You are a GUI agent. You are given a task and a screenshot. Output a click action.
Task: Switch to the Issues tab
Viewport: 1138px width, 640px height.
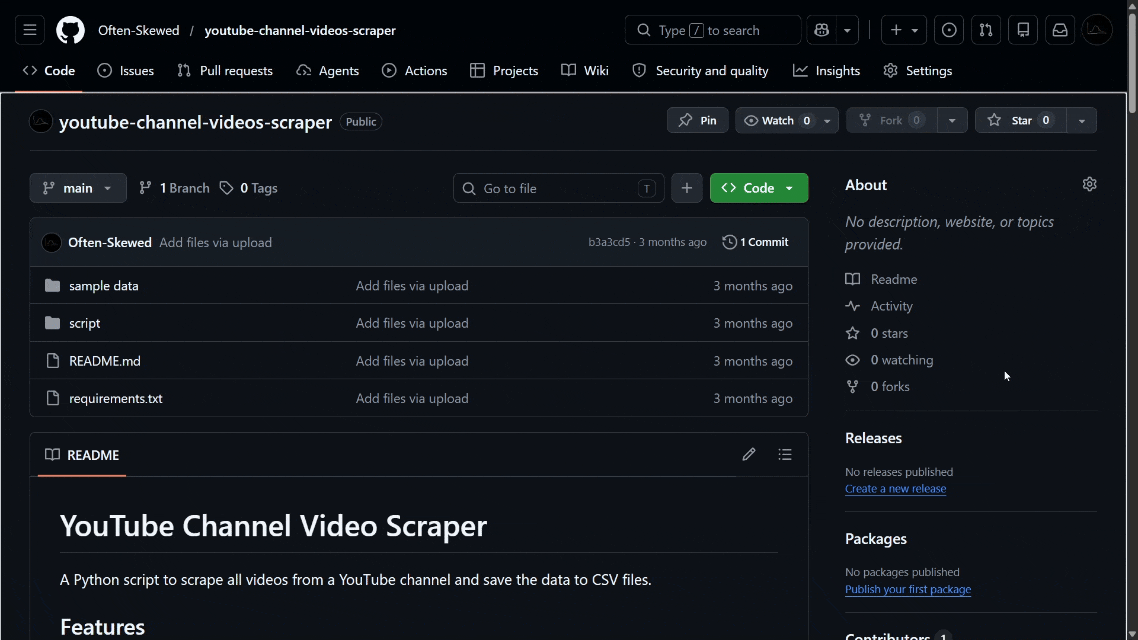point(126,70)
